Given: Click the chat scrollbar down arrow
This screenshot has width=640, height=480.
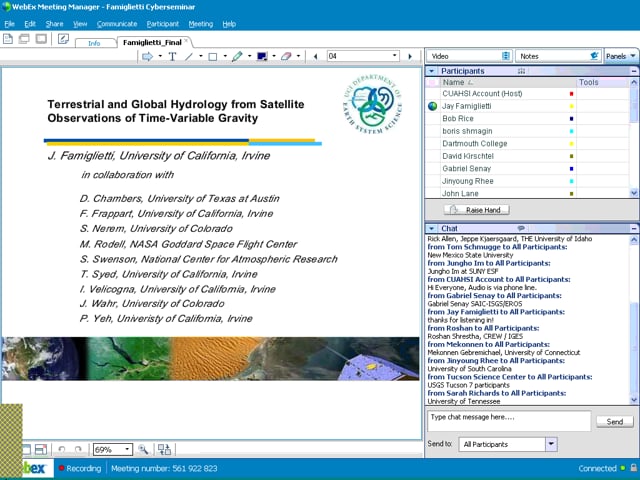Looking at the screenshot, I should pyautogui.click(x=634, y=400).
